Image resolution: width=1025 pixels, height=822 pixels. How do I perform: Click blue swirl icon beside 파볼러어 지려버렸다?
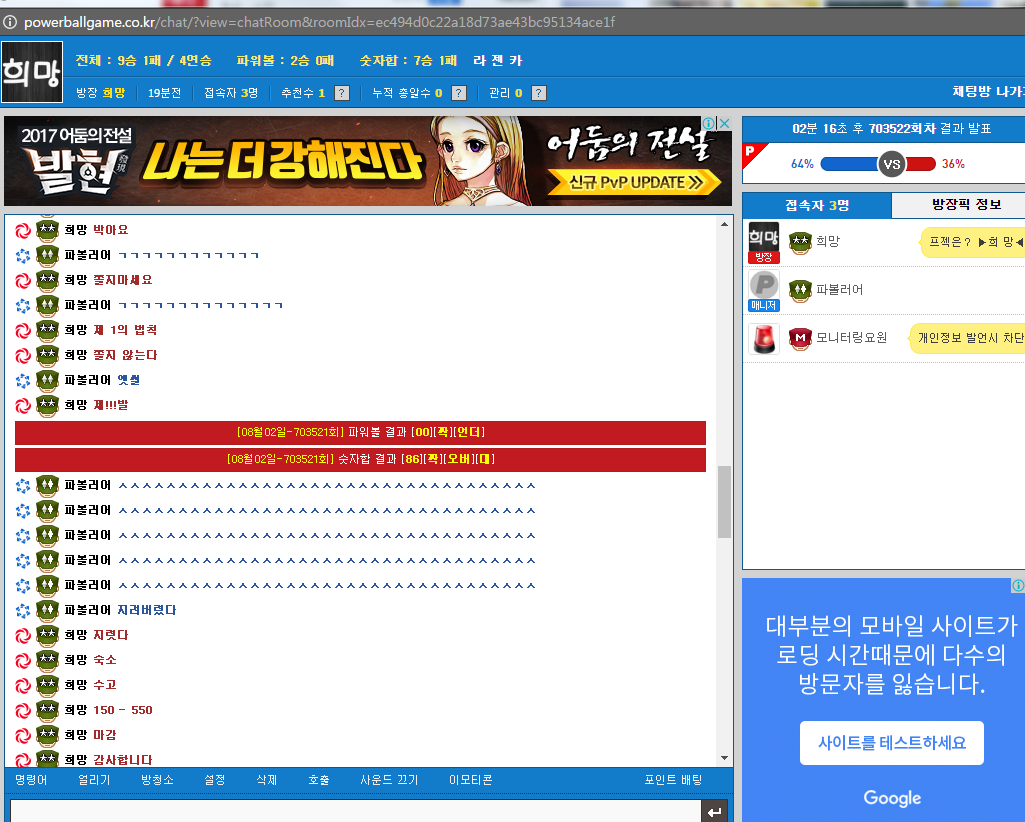[x=23, y=610]
